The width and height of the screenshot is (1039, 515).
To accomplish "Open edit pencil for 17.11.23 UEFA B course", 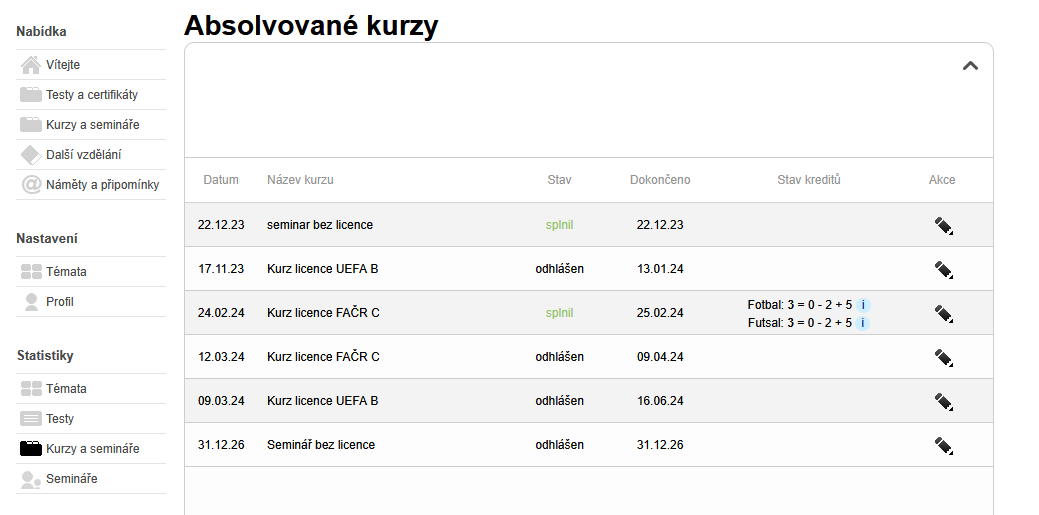I will click(x=943, y=269).
